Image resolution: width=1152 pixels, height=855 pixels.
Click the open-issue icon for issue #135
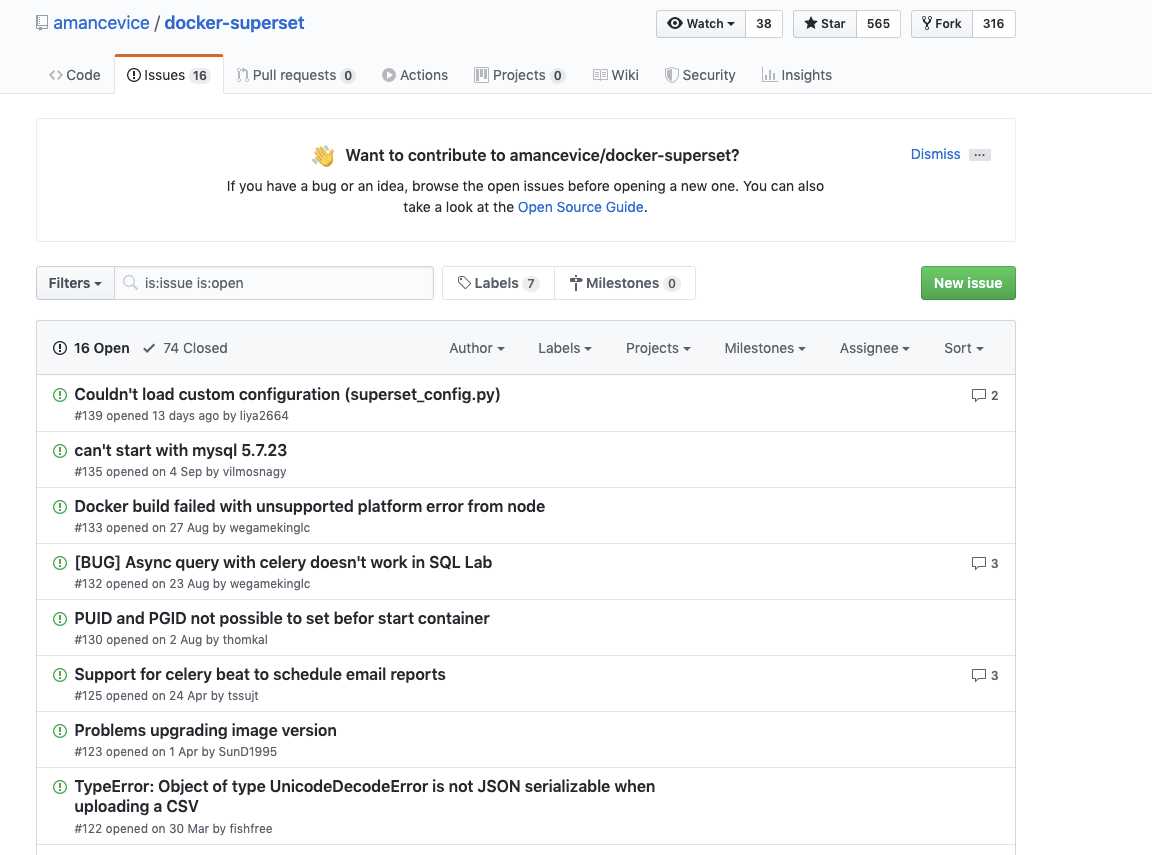pyautogui.click(x=60, y=451)
